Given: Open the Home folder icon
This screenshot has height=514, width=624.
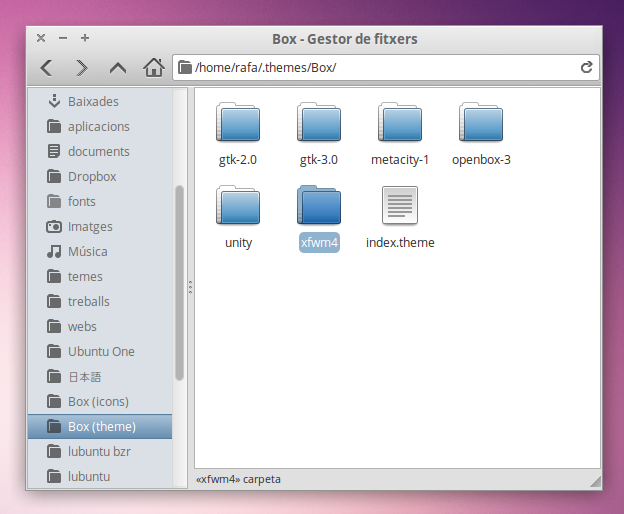Looking at the screenshot, I should (x=153, y=68).
